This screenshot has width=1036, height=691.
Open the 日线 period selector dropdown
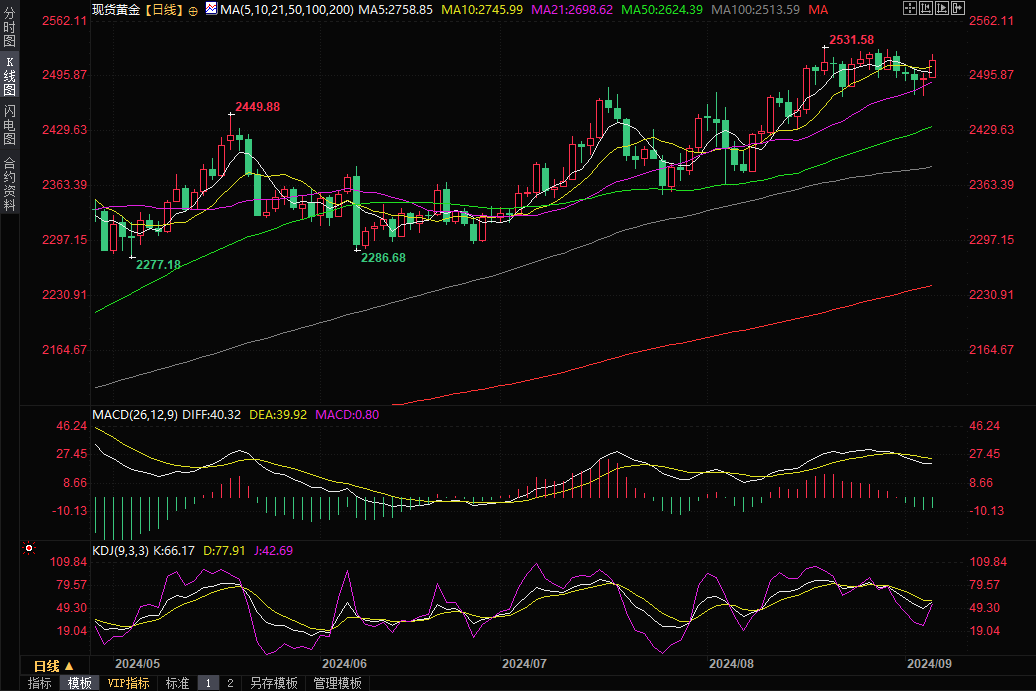[x=54, y=665]
